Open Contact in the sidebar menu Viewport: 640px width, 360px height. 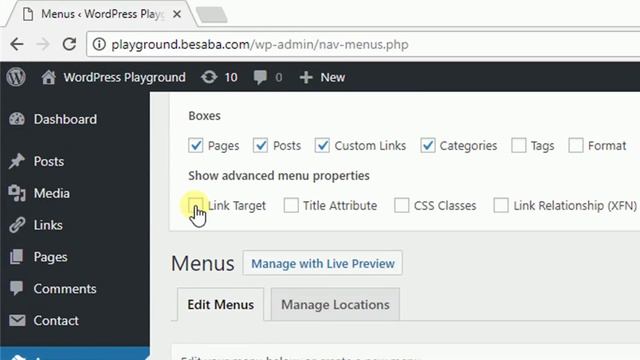(x=56, y=320)
